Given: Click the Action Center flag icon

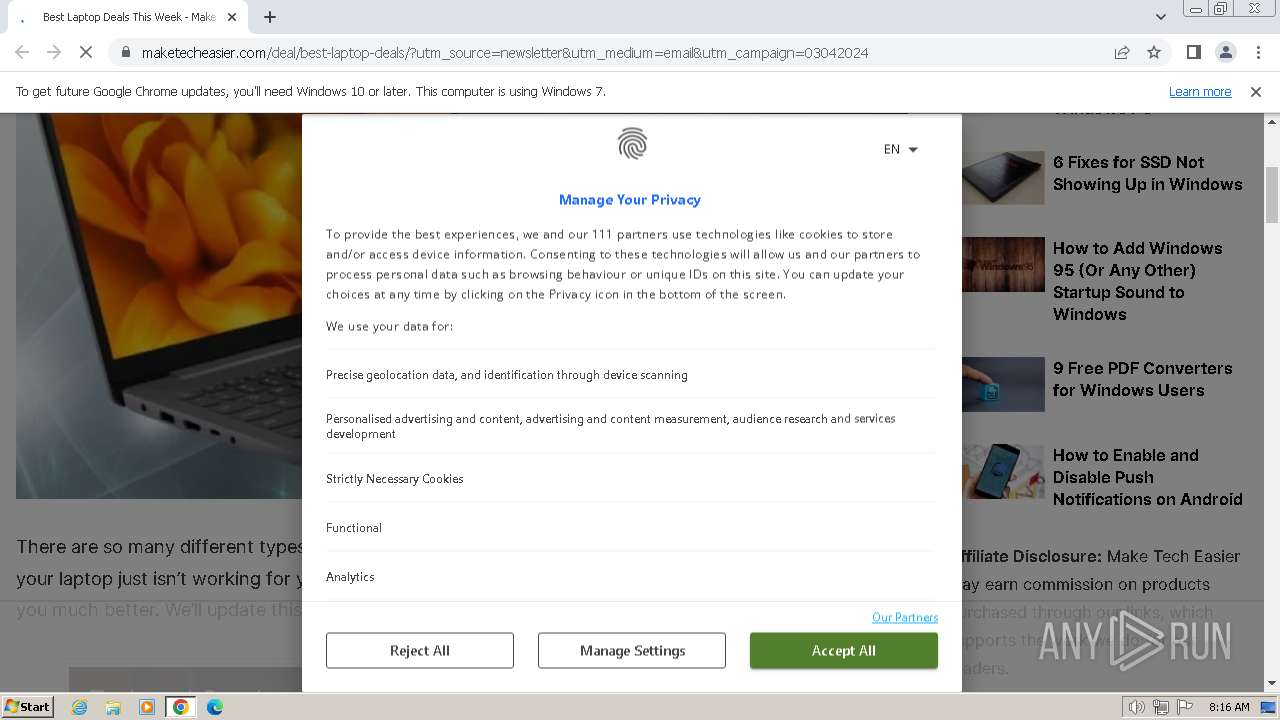Looking at the screenshot, I should [x=1184, y=707].
